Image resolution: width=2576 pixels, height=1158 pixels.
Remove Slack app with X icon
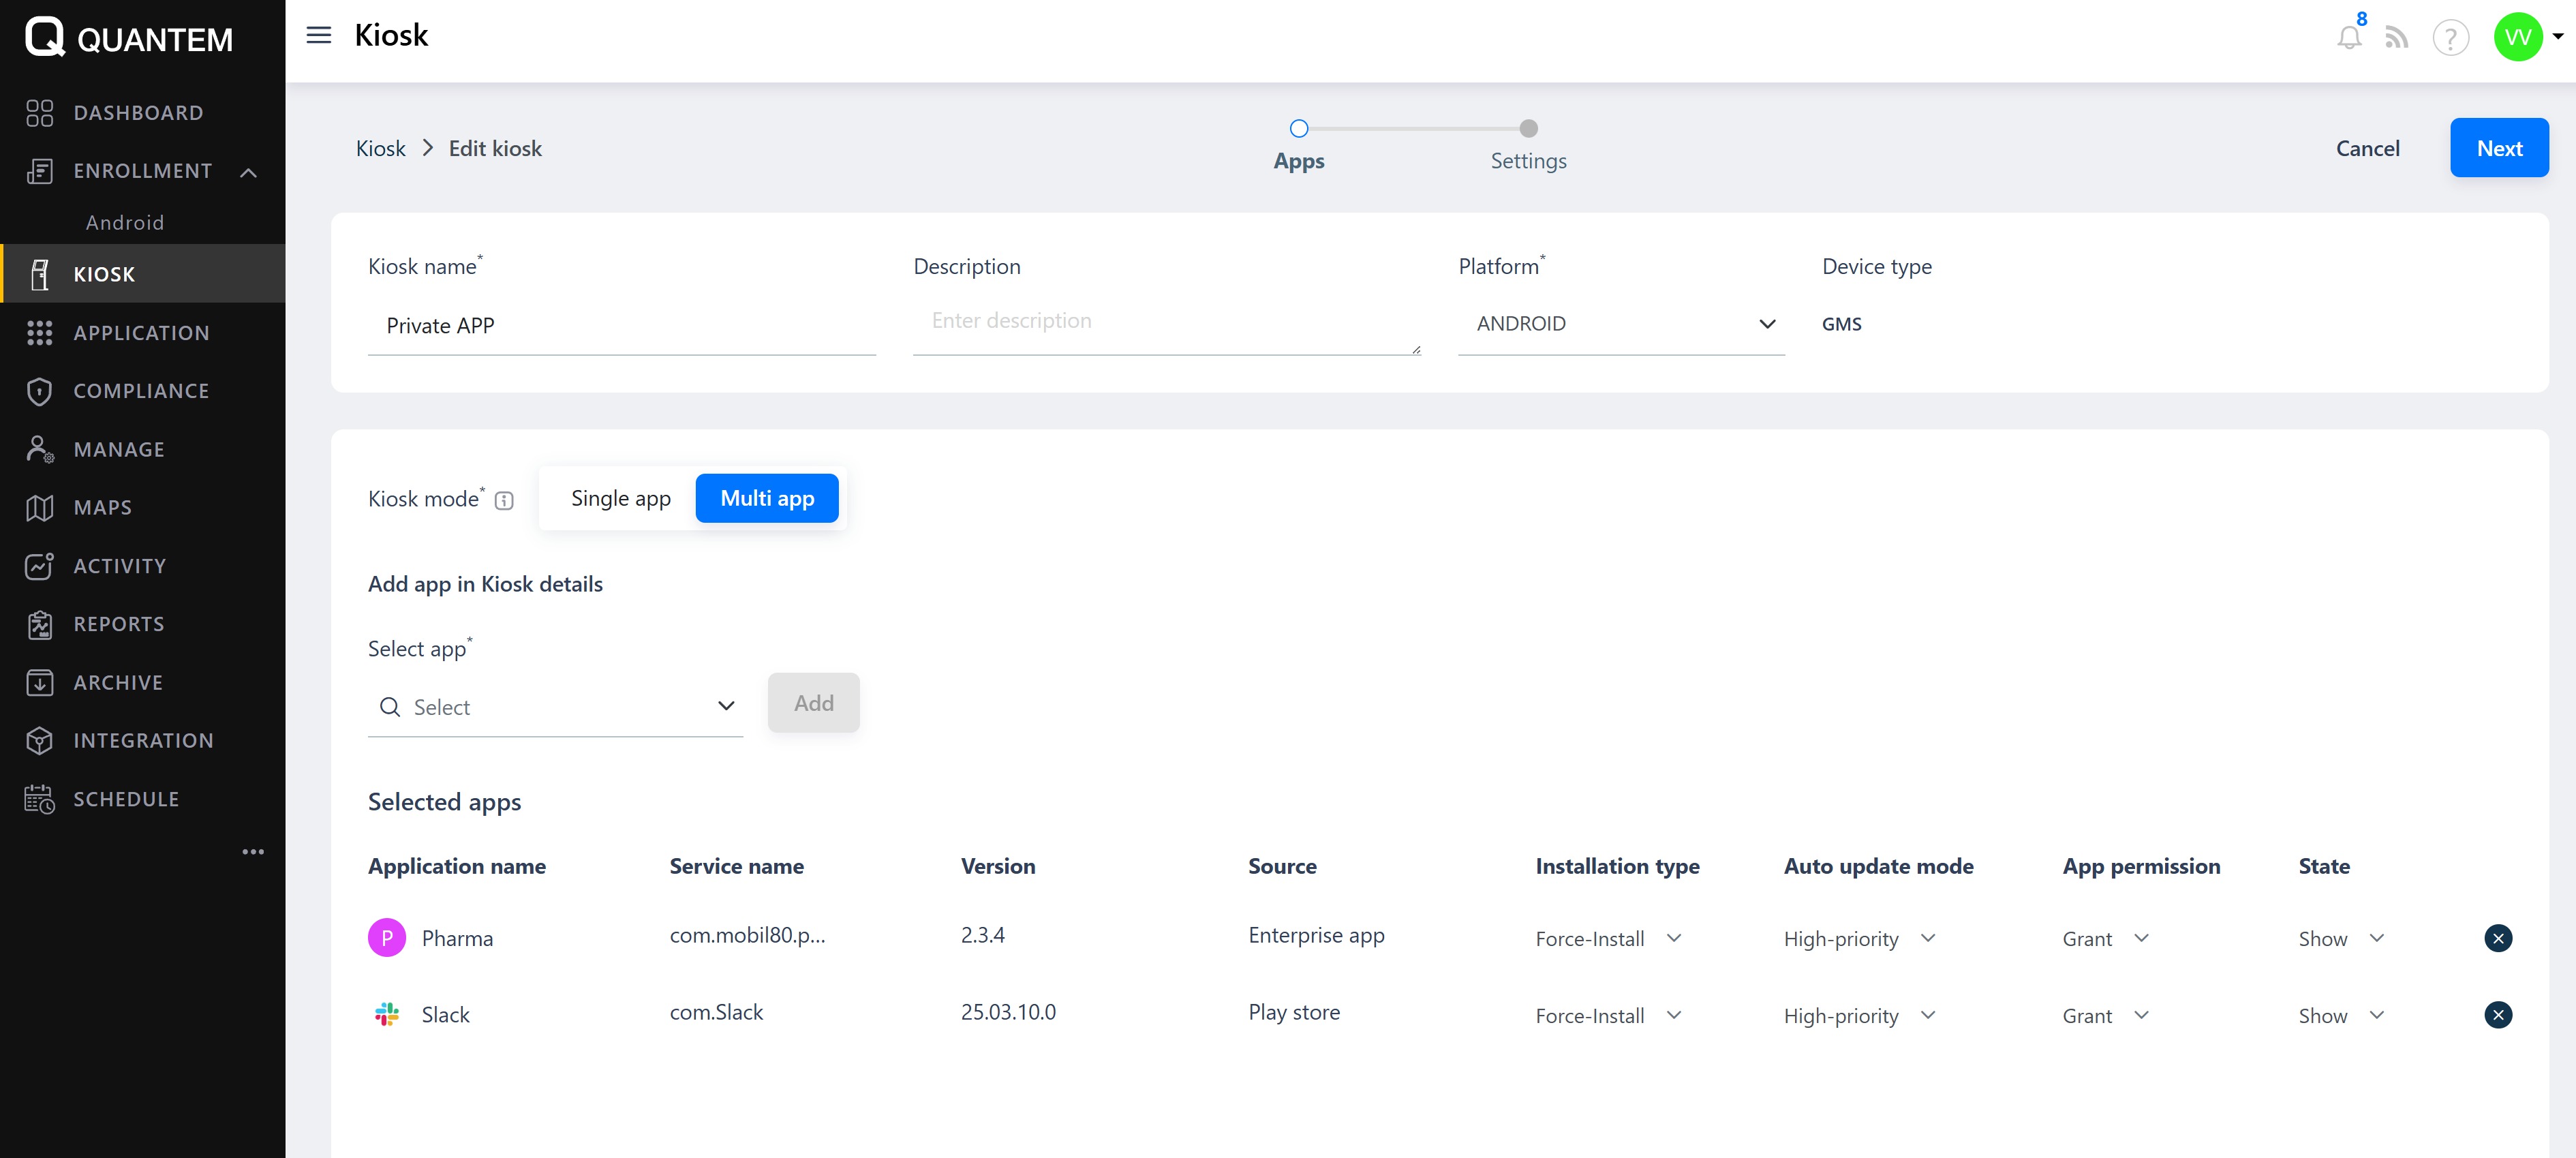[x=2497, y=1015]
